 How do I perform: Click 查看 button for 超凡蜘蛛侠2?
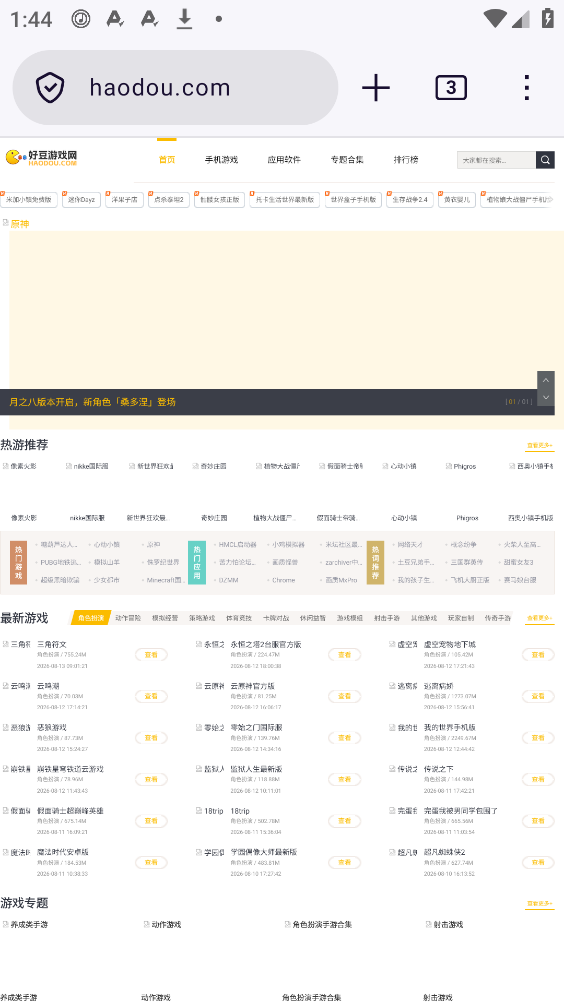pyautogui.click(x=538, y=862)
